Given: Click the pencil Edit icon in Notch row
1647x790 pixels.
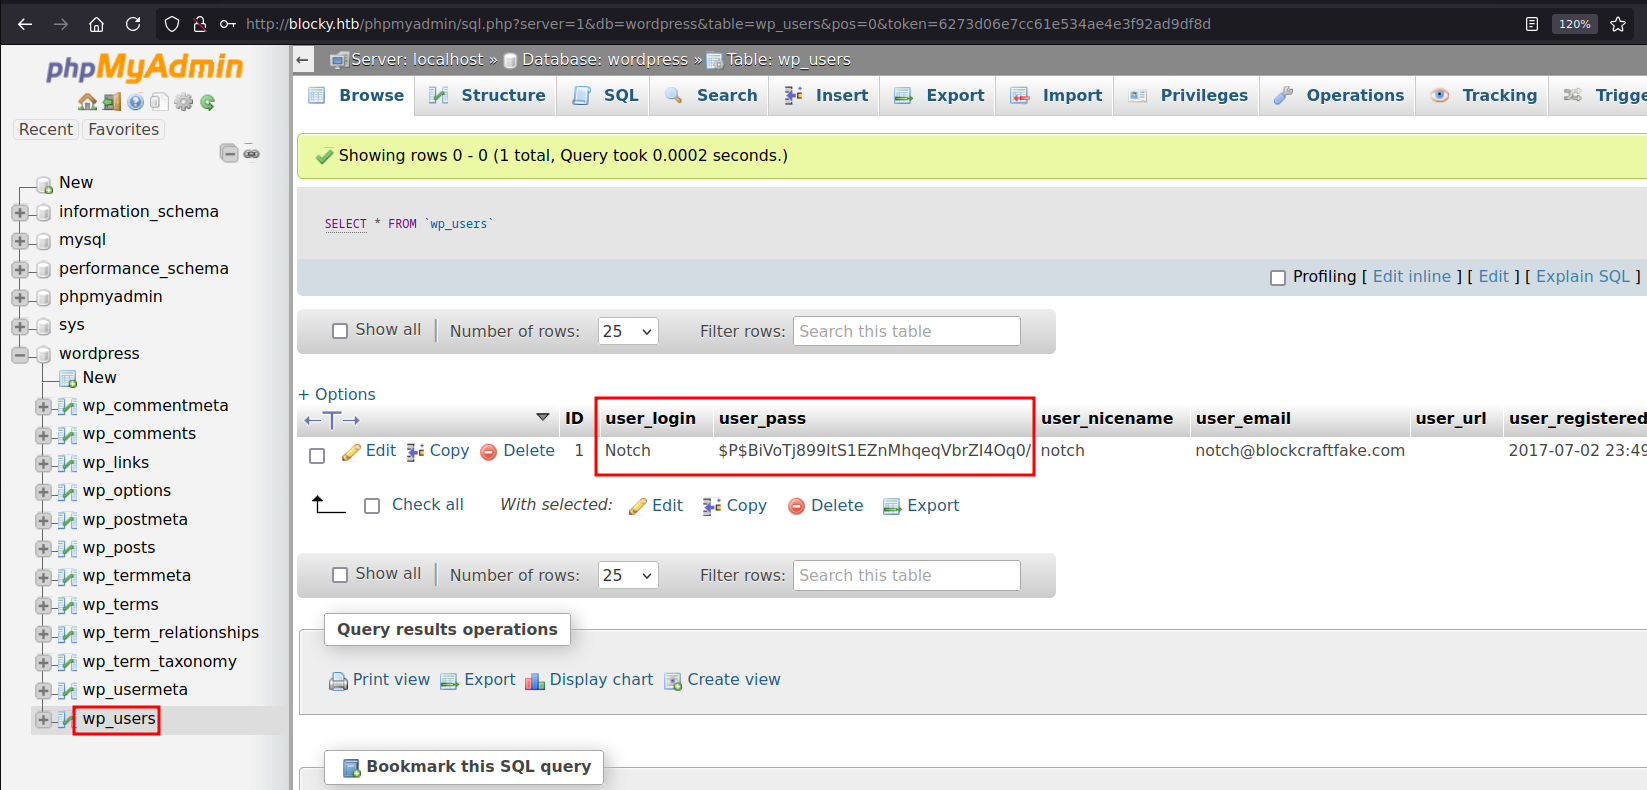Looking at the screenshot, I should (351, 452).
